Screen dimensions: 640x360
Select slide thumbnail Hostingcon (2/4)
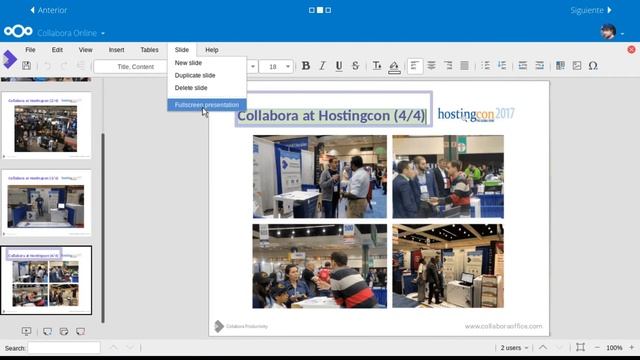(46, 125)
